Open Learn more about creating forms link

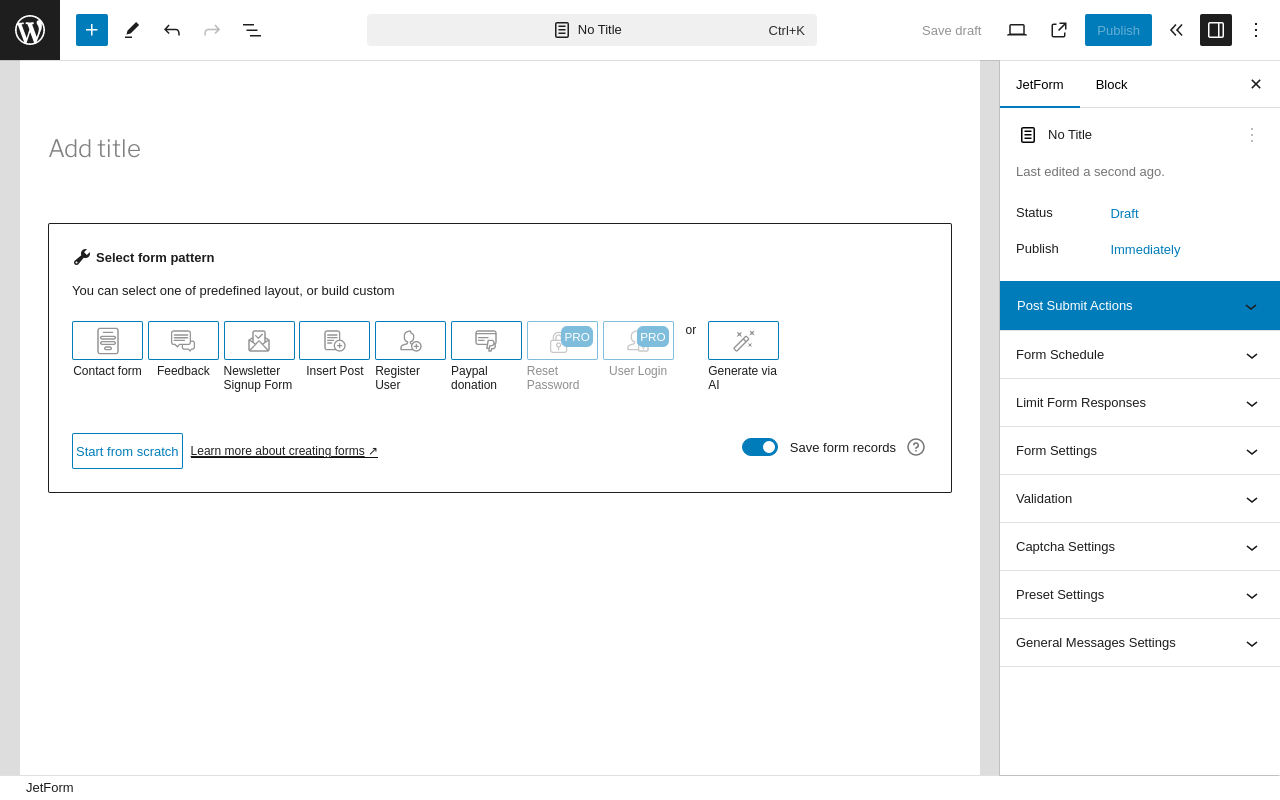pyautogui.click(x=284, y=451)
